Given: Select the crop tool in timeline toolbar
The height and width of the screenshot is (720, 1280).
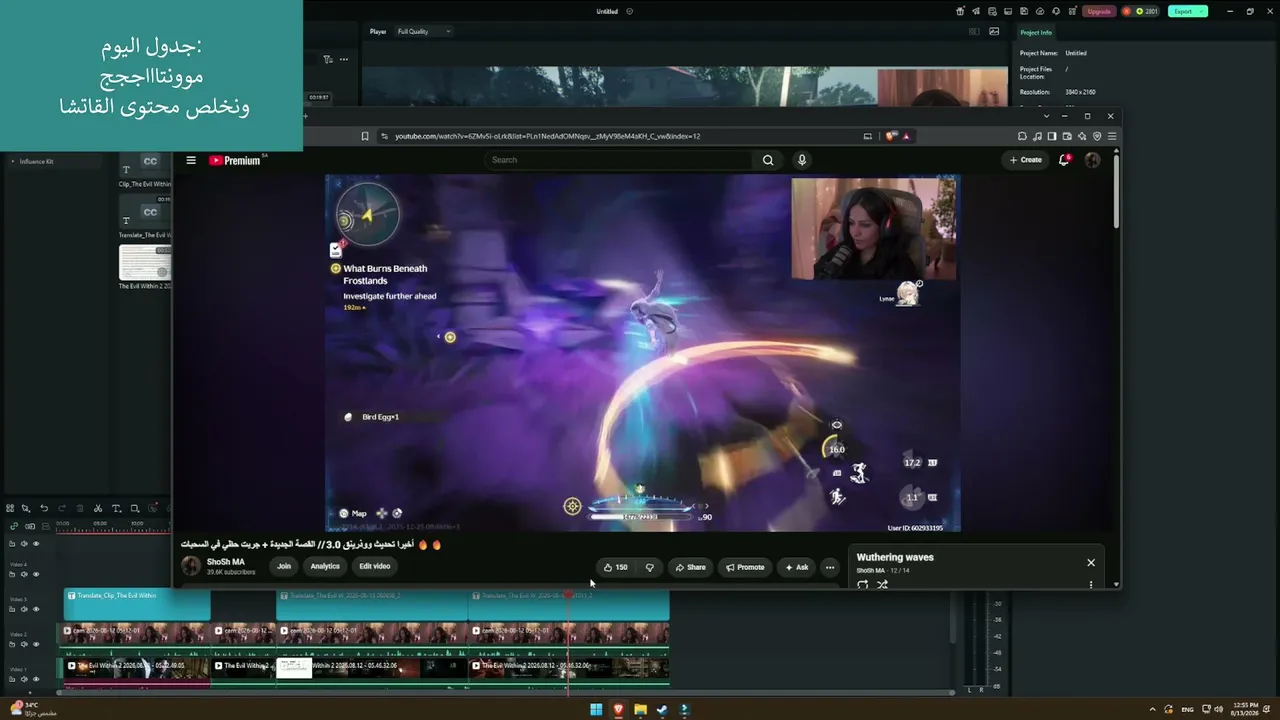Looking at the screenshot, I should [x=135, y=508].
